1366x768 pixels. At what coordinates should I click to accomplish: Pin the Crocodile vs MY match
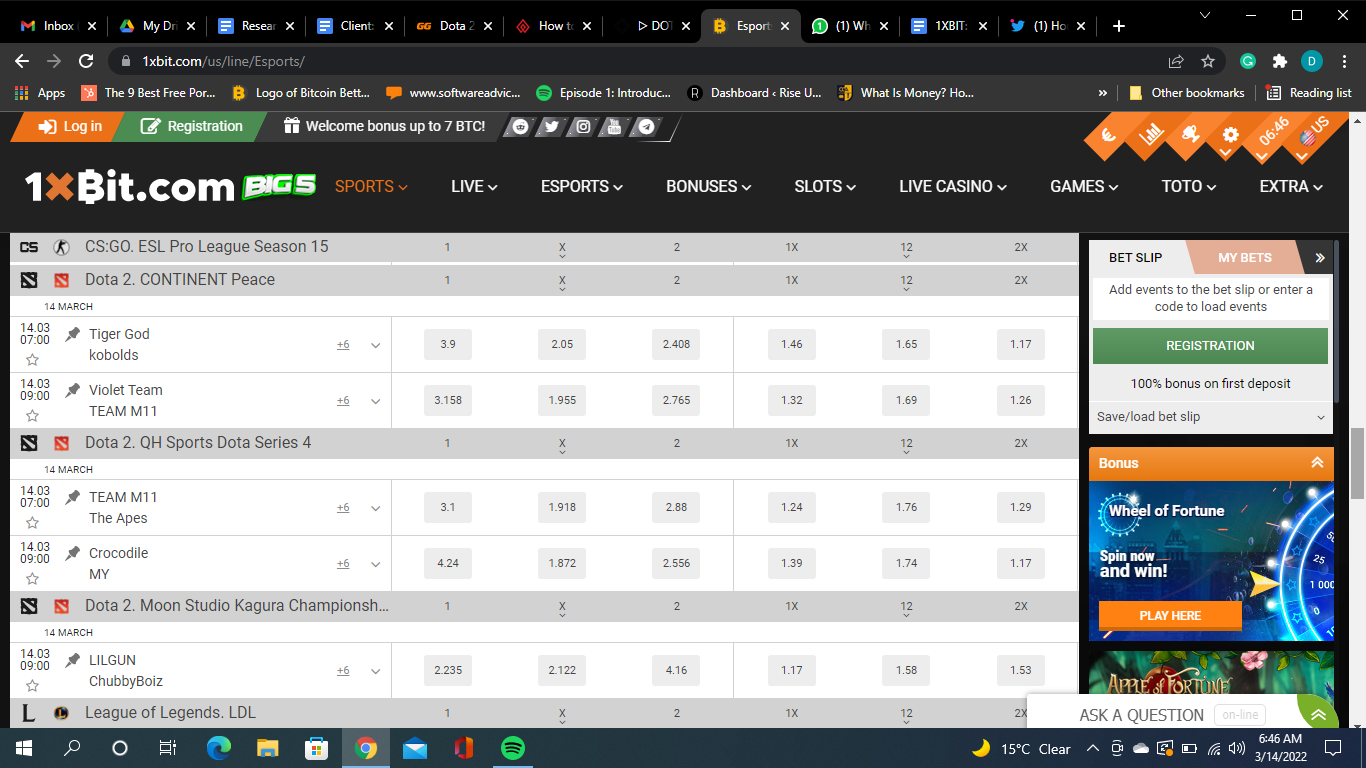70,552
